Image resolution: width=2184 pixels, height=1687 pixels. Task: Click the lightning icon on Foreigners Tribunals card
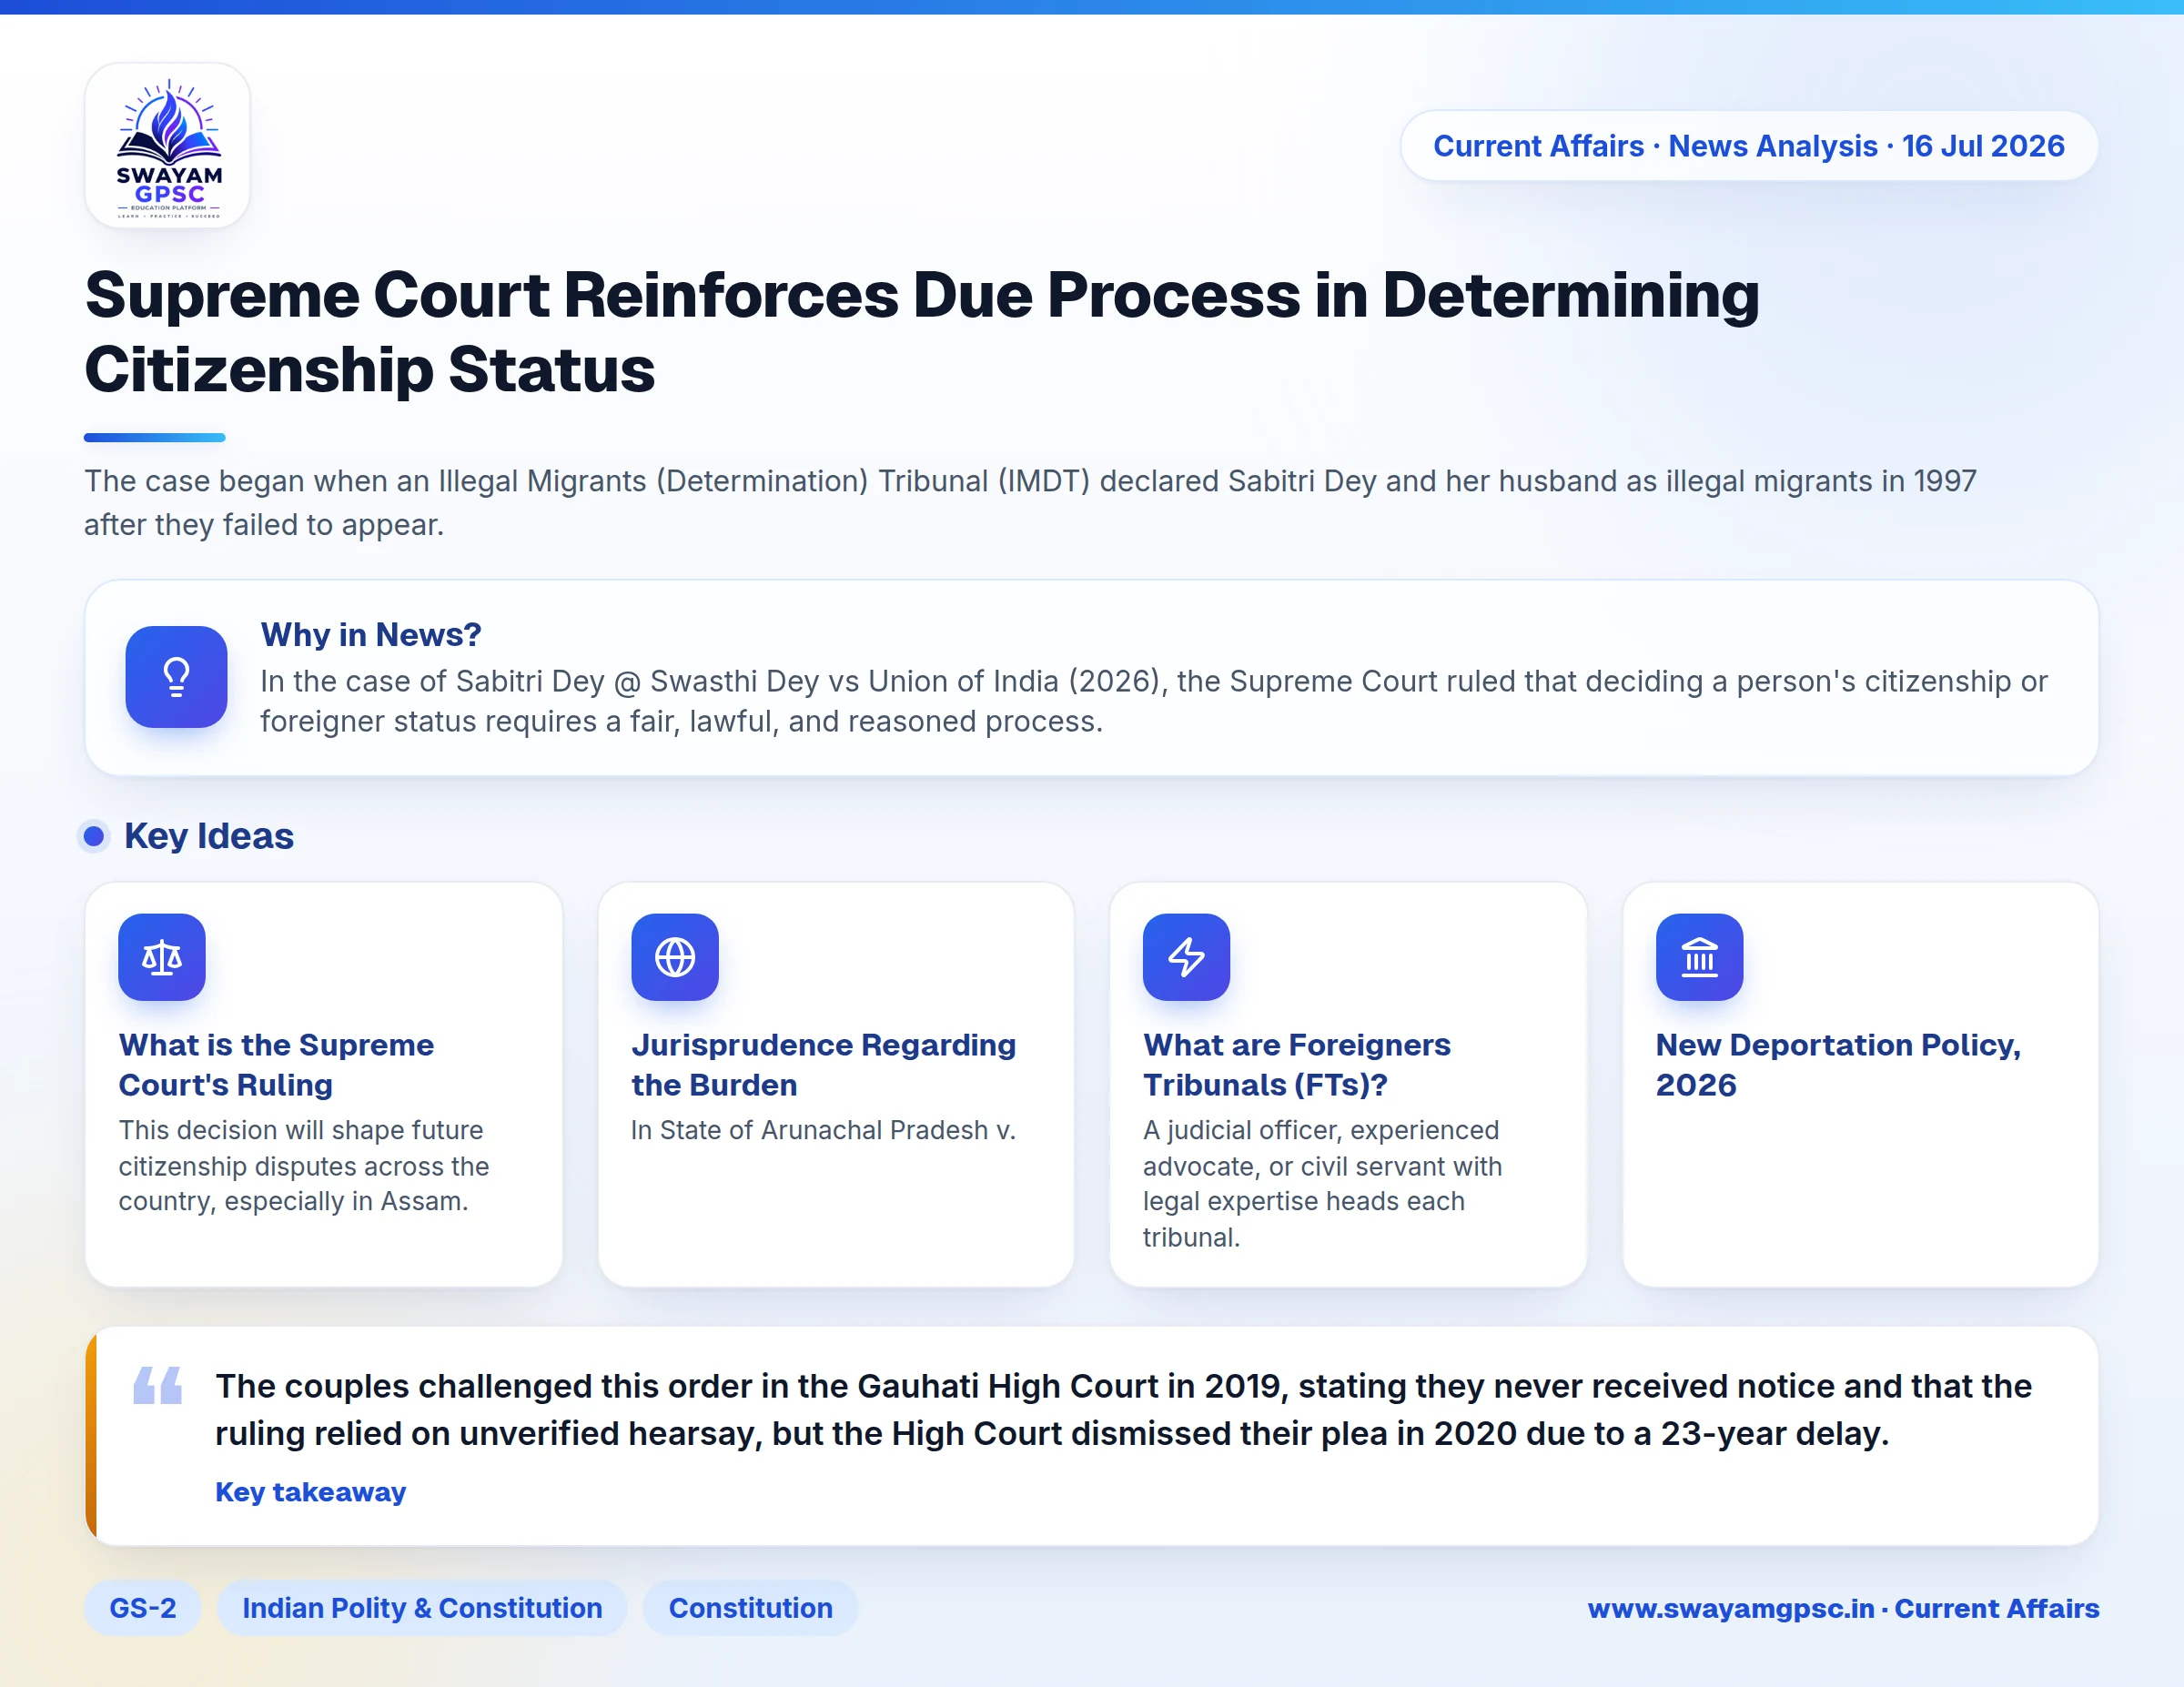pos(1187,957)
